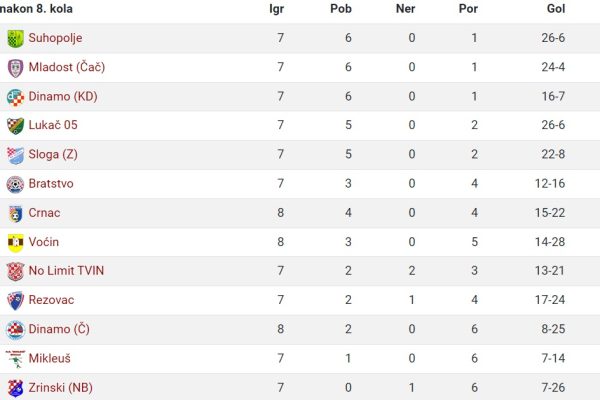600x400 pixels.
Task: Click the Zrinski (NB) club crest
Action: 15,388
